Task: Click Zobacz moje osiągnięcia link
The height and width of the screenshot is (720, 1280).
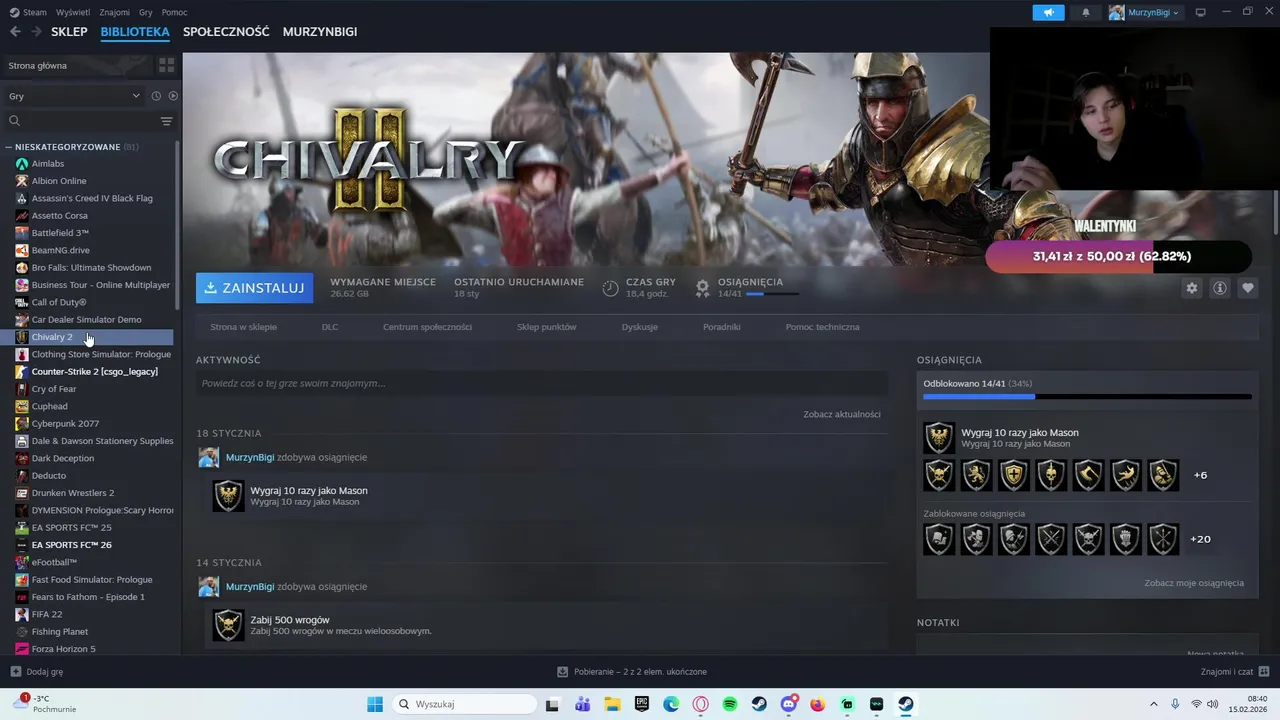Action: point(1194,583)
